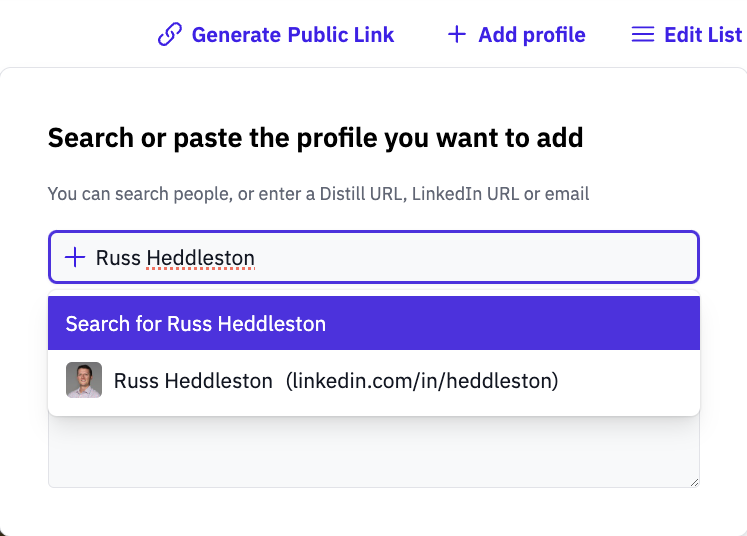
Task: Click the text area resize handle
Action: click(694, 482)
